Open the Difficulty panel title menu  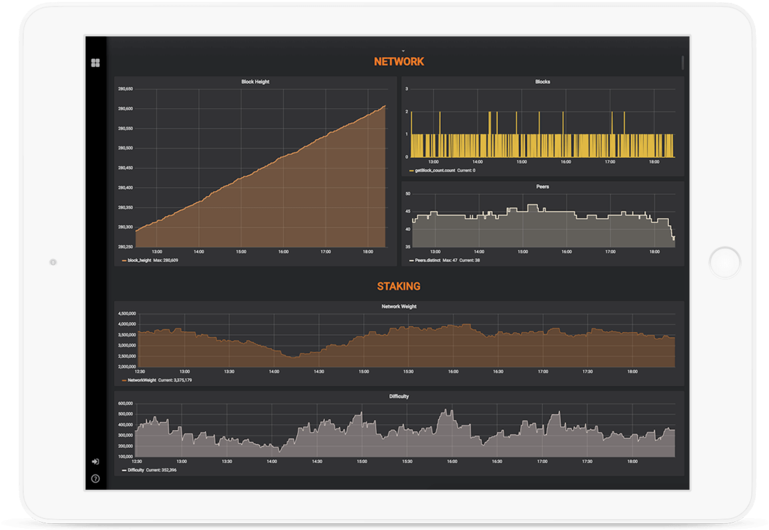tap(399, 396)
